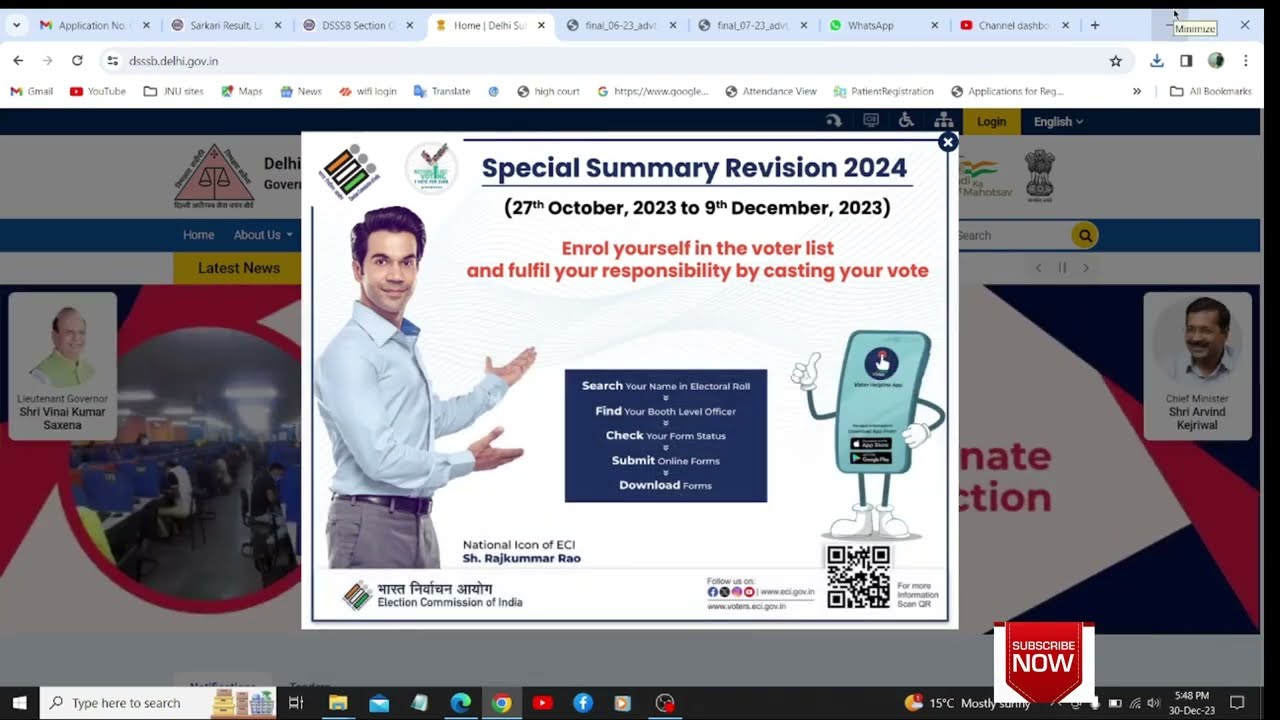Open the Applications for Reg... bookmark
This screenshot has height=720, width=1280.
click(x=1007, y=91)
